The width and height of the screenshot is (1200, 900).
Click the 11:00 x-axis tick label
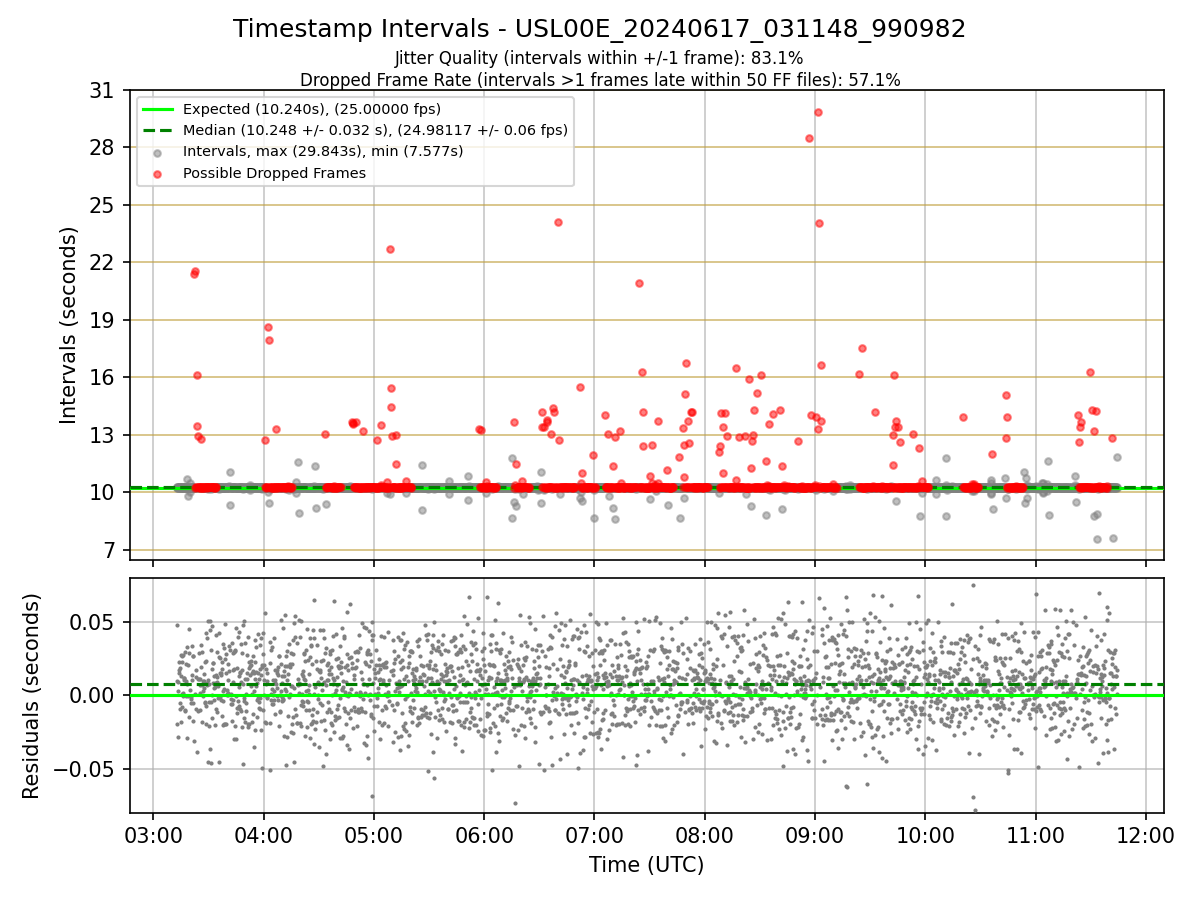click(1035, 834)
